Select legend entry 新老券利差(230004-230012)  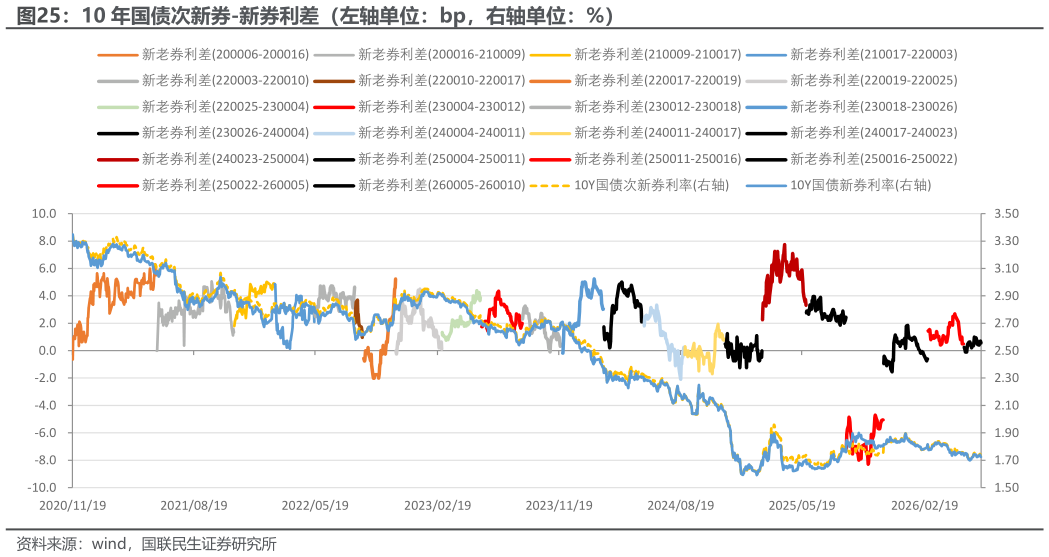point(419,107)
